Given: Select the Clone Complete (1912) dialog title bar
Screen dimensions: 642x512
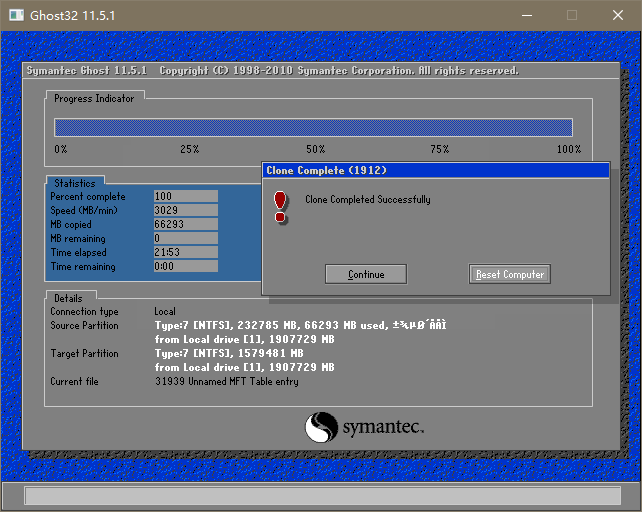Looking at the screenshot, I should [x=435, y=171].
